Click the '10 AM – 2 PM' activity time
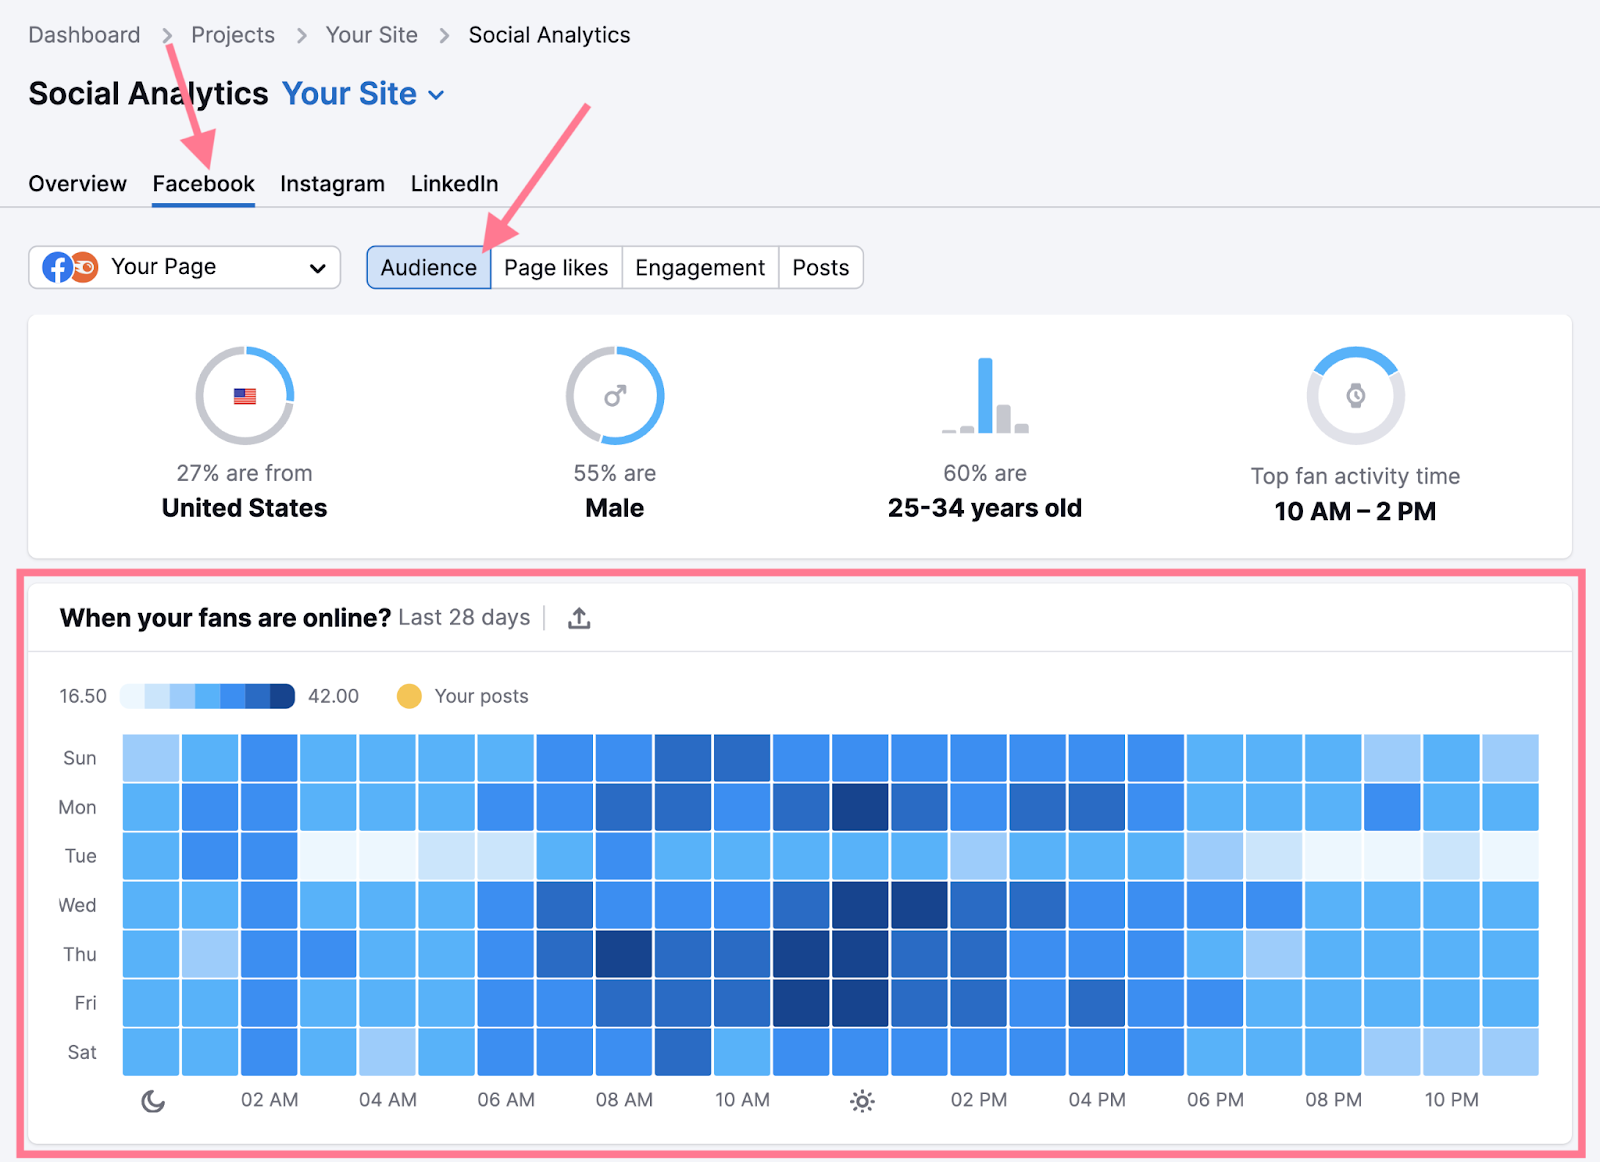This screenshot has height=1162, width=1600. 1355,512
